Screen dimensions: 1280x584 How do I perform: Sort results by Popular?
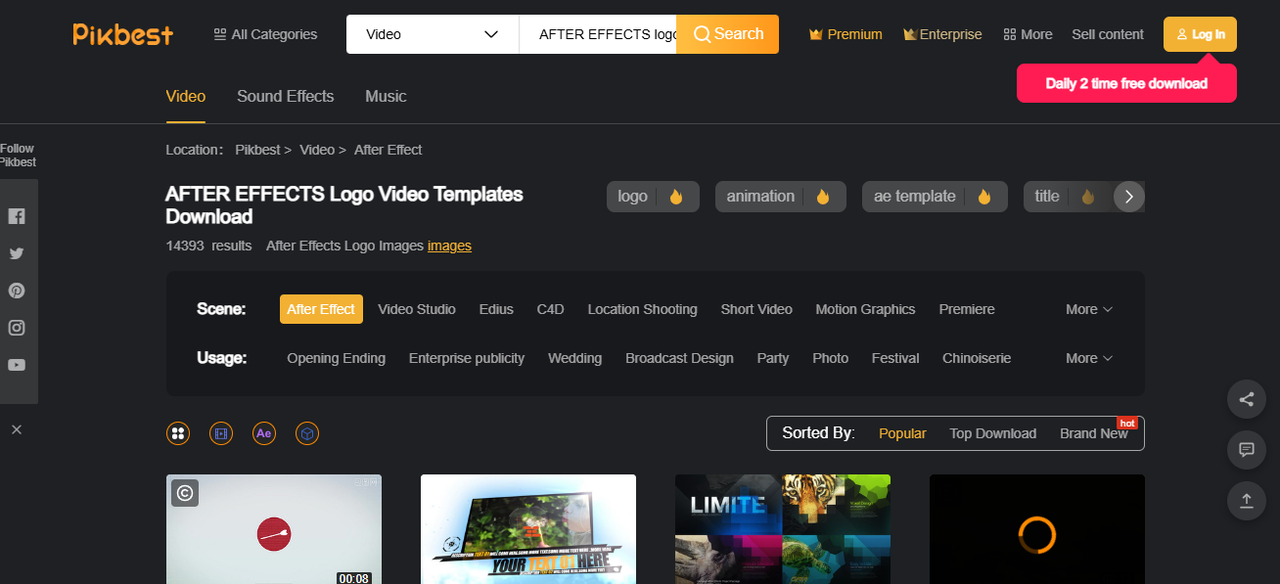(x=903, y=433)
